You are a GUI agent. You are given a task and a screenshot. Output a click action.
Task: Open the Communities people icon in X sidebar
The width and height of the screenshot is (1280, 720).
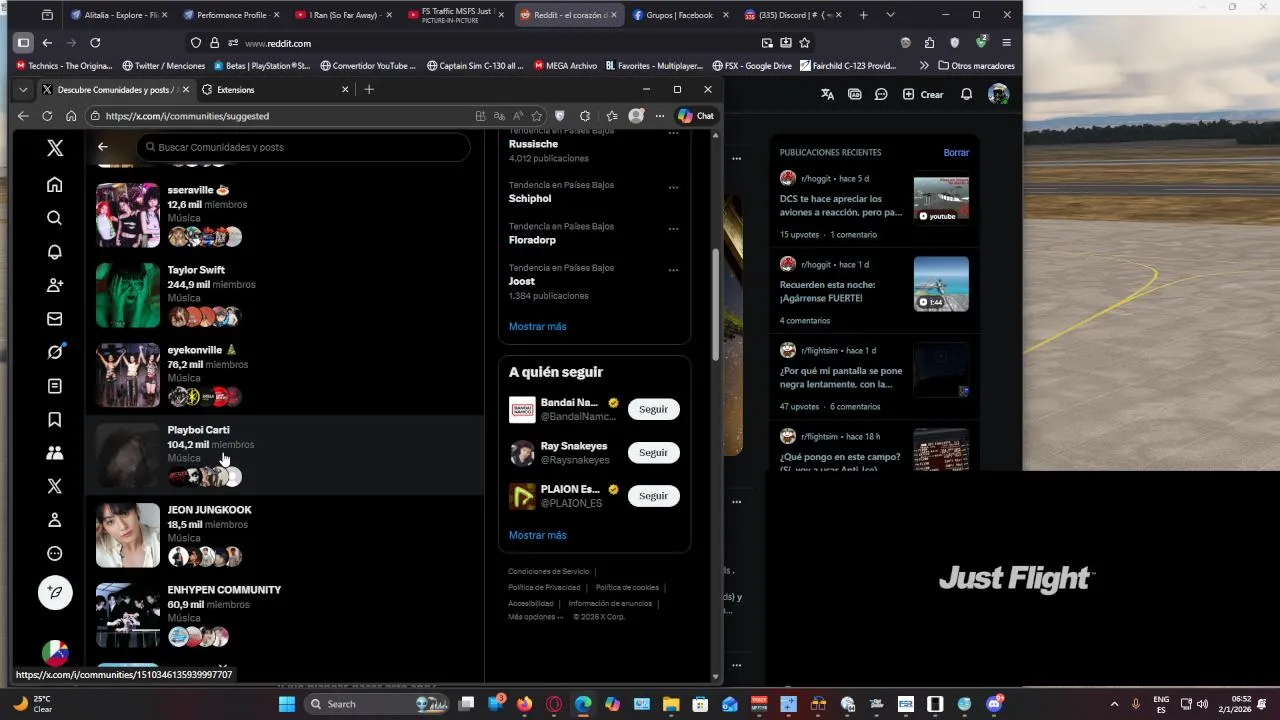point(55,453)
